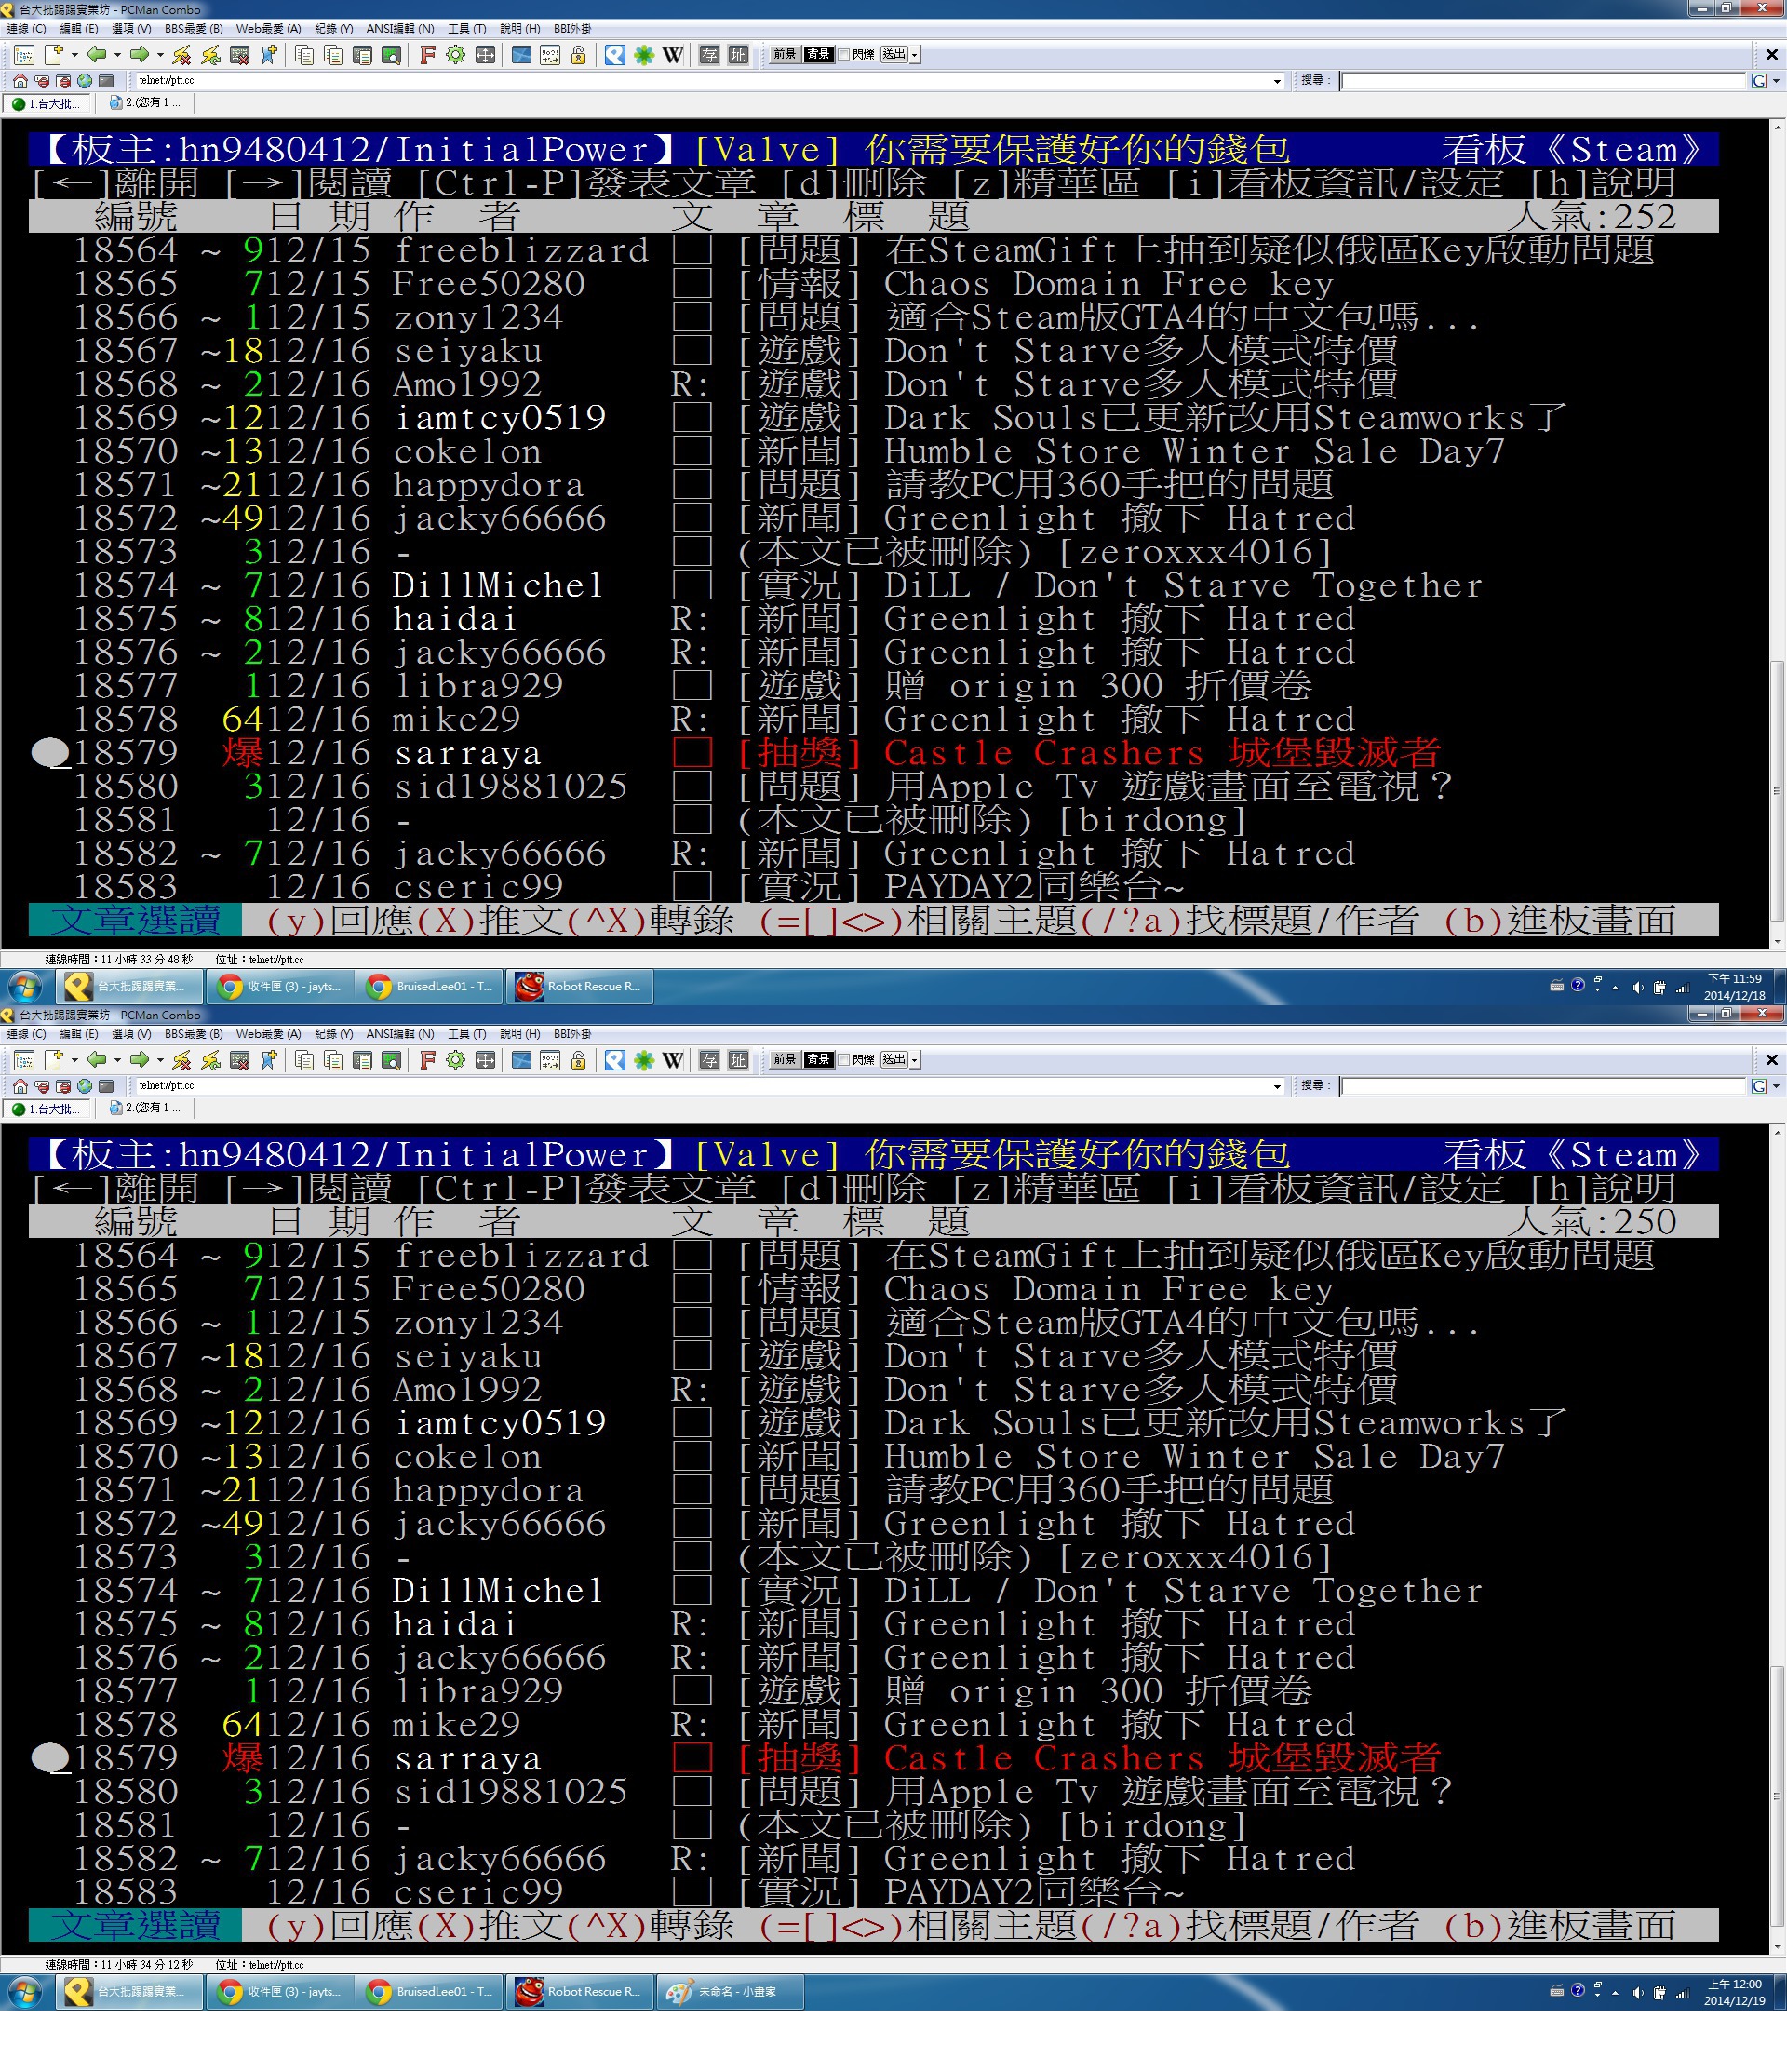
Task: Pick 背景 background color in upper window
Action: [x=818, y=55]
